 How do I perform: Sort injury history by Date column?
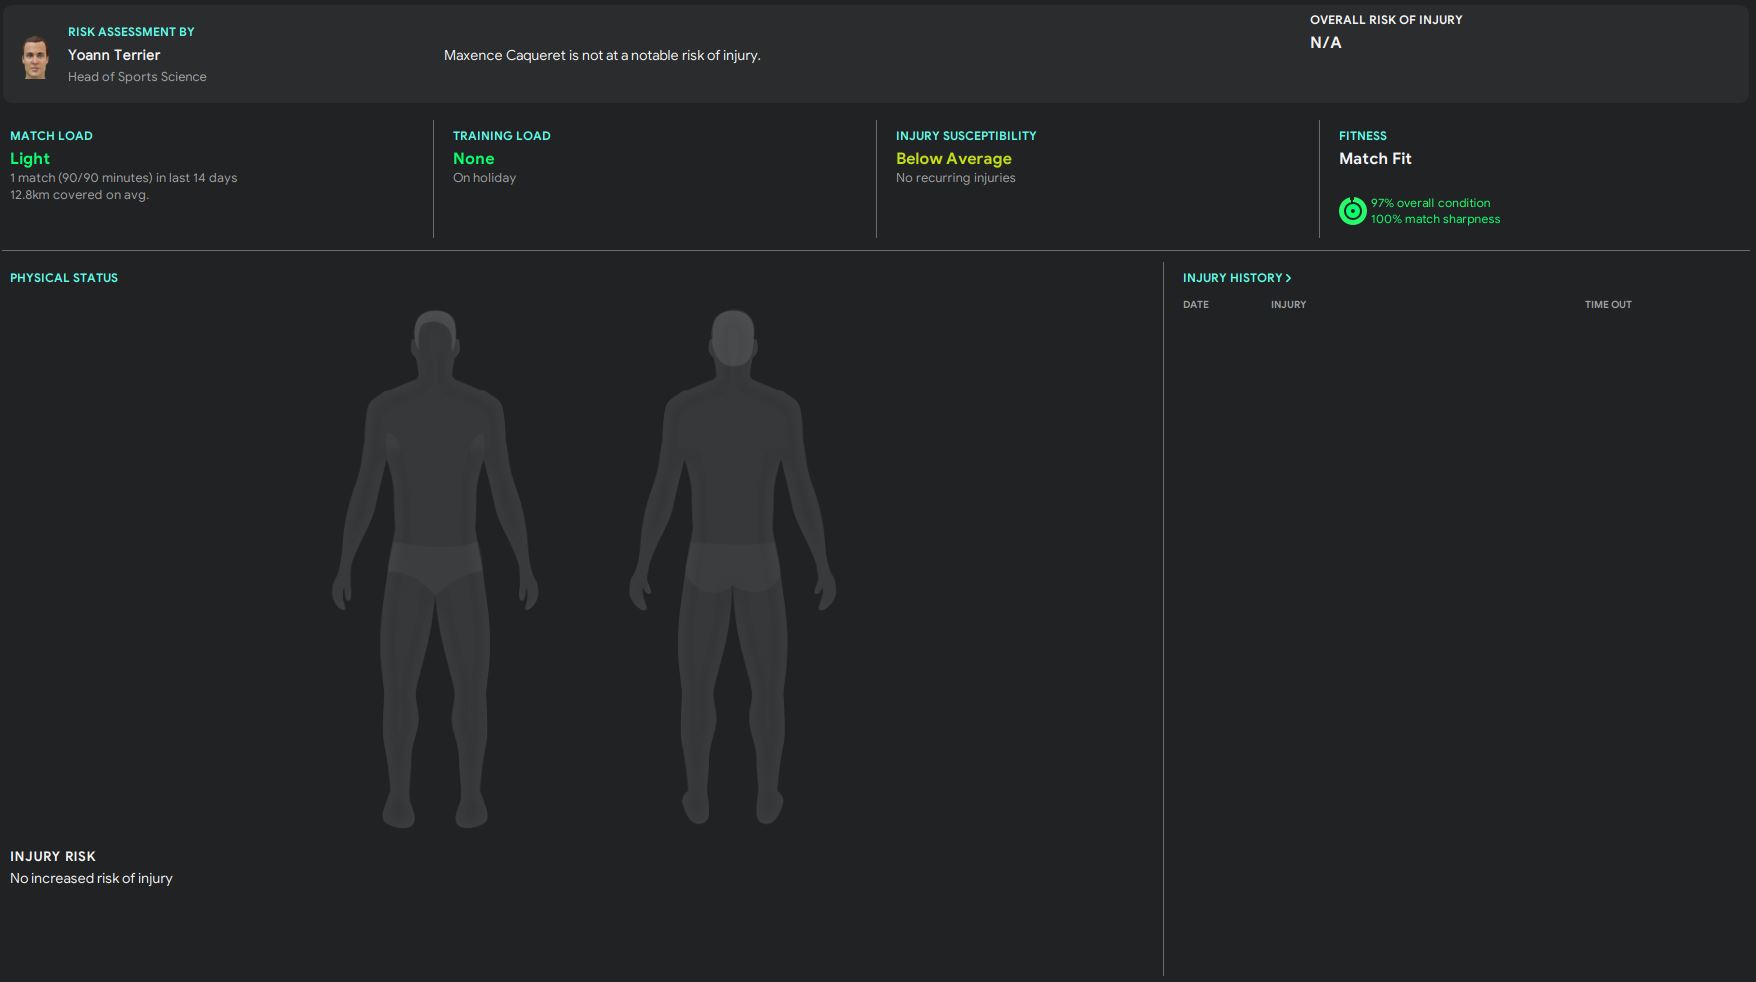1195,305
